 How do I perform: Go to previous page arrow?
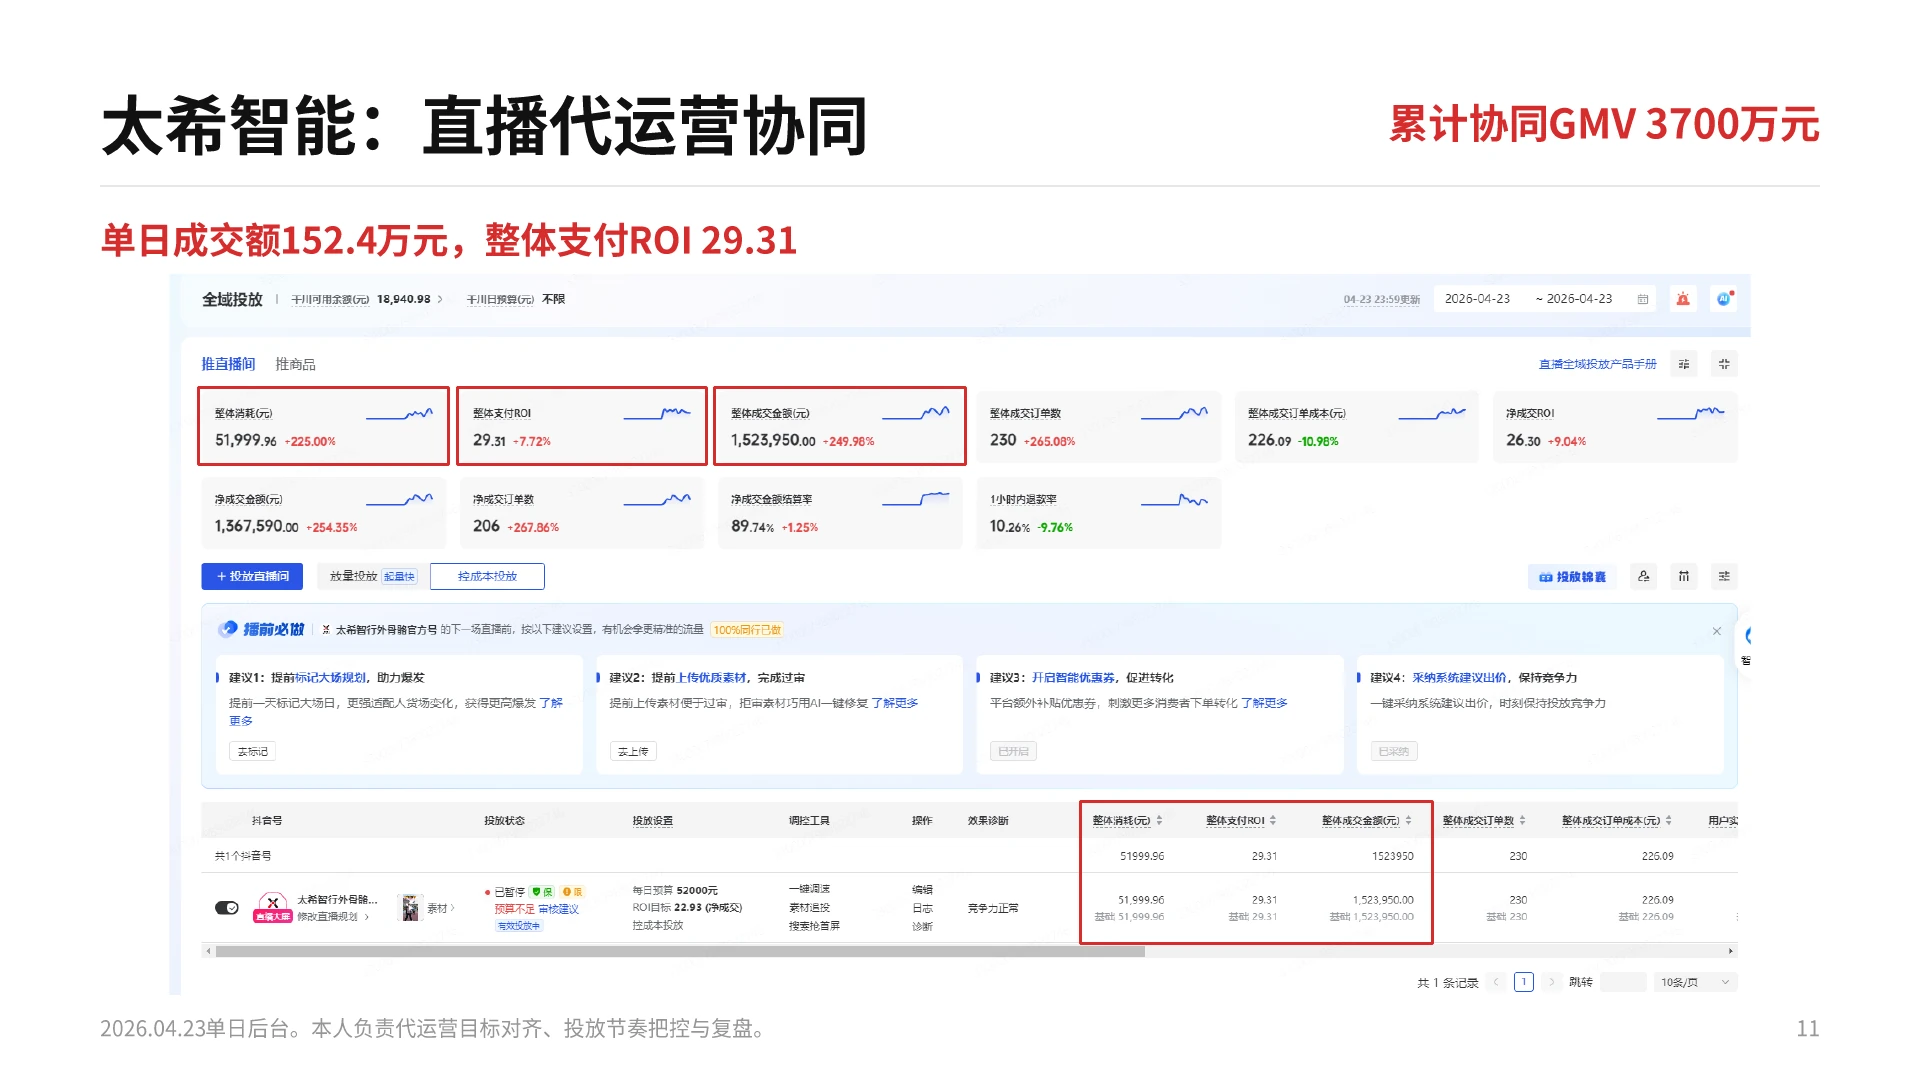(x=1496, y=982)
